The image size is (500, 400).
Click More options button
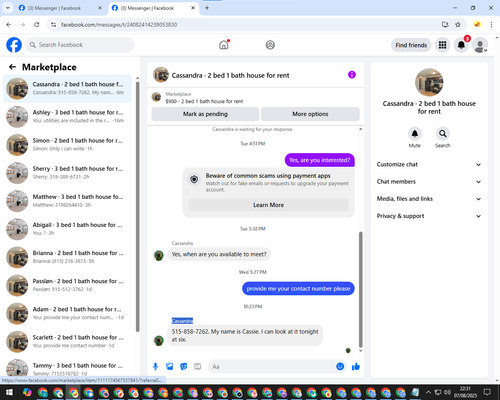click(x=310, y=114)
